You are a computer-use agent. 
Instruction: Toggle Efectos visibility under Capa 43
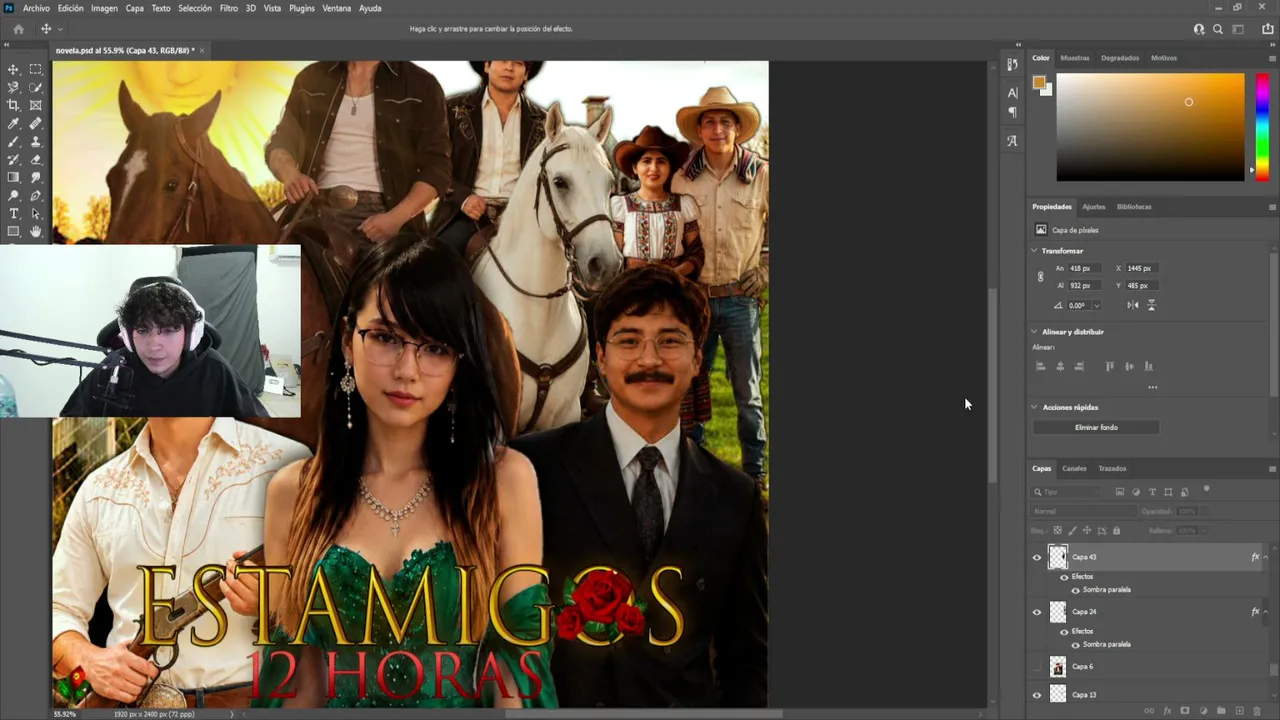pyautogui.click(x=1063, y=577)
